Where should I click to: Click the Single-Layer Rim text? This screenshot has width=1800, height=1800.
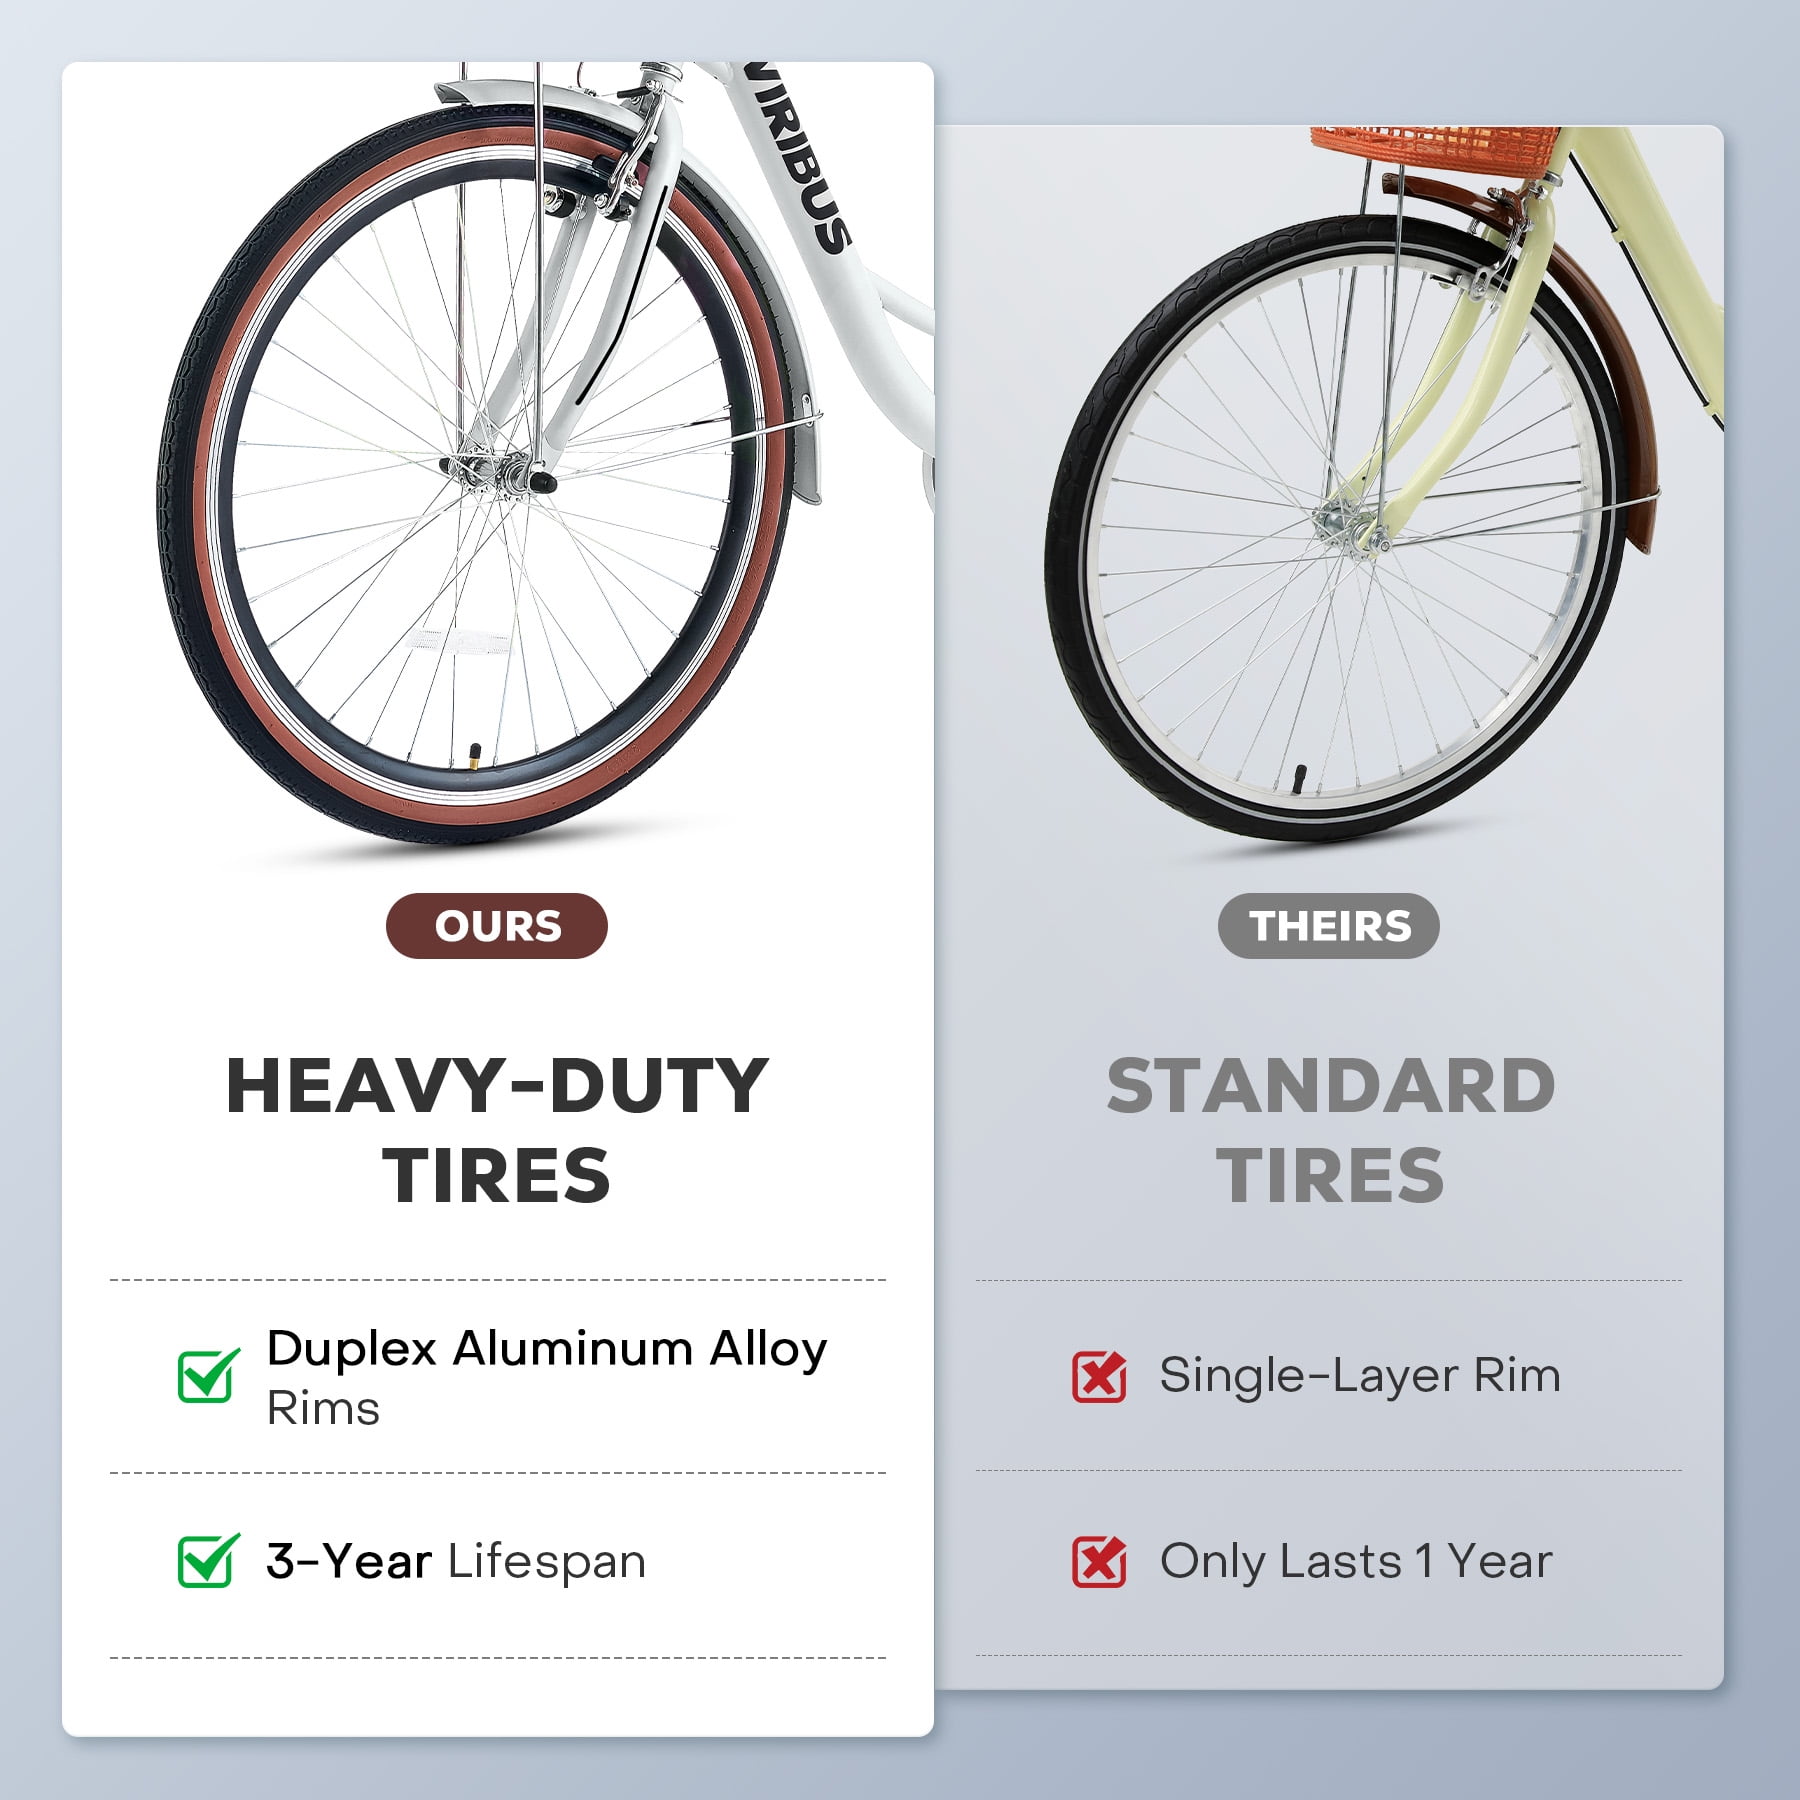coord(1360,1376)
